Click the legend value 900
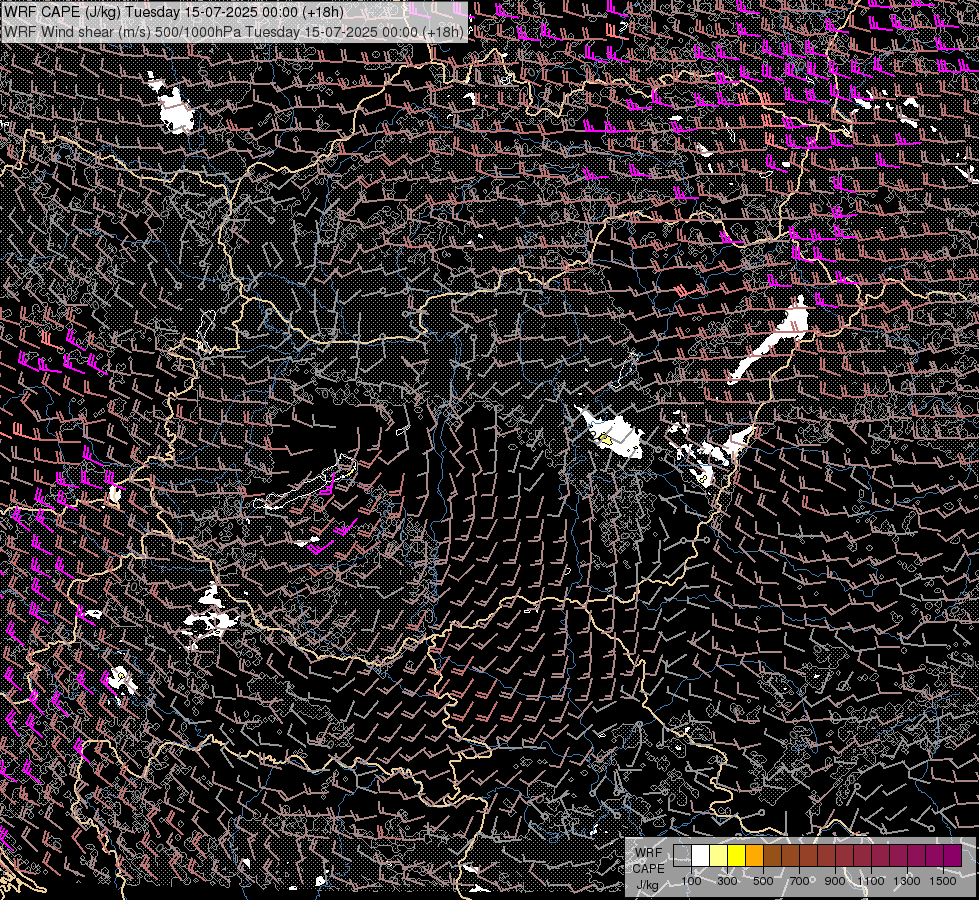Screen dimensions: 979x900 tap(835, 881)
